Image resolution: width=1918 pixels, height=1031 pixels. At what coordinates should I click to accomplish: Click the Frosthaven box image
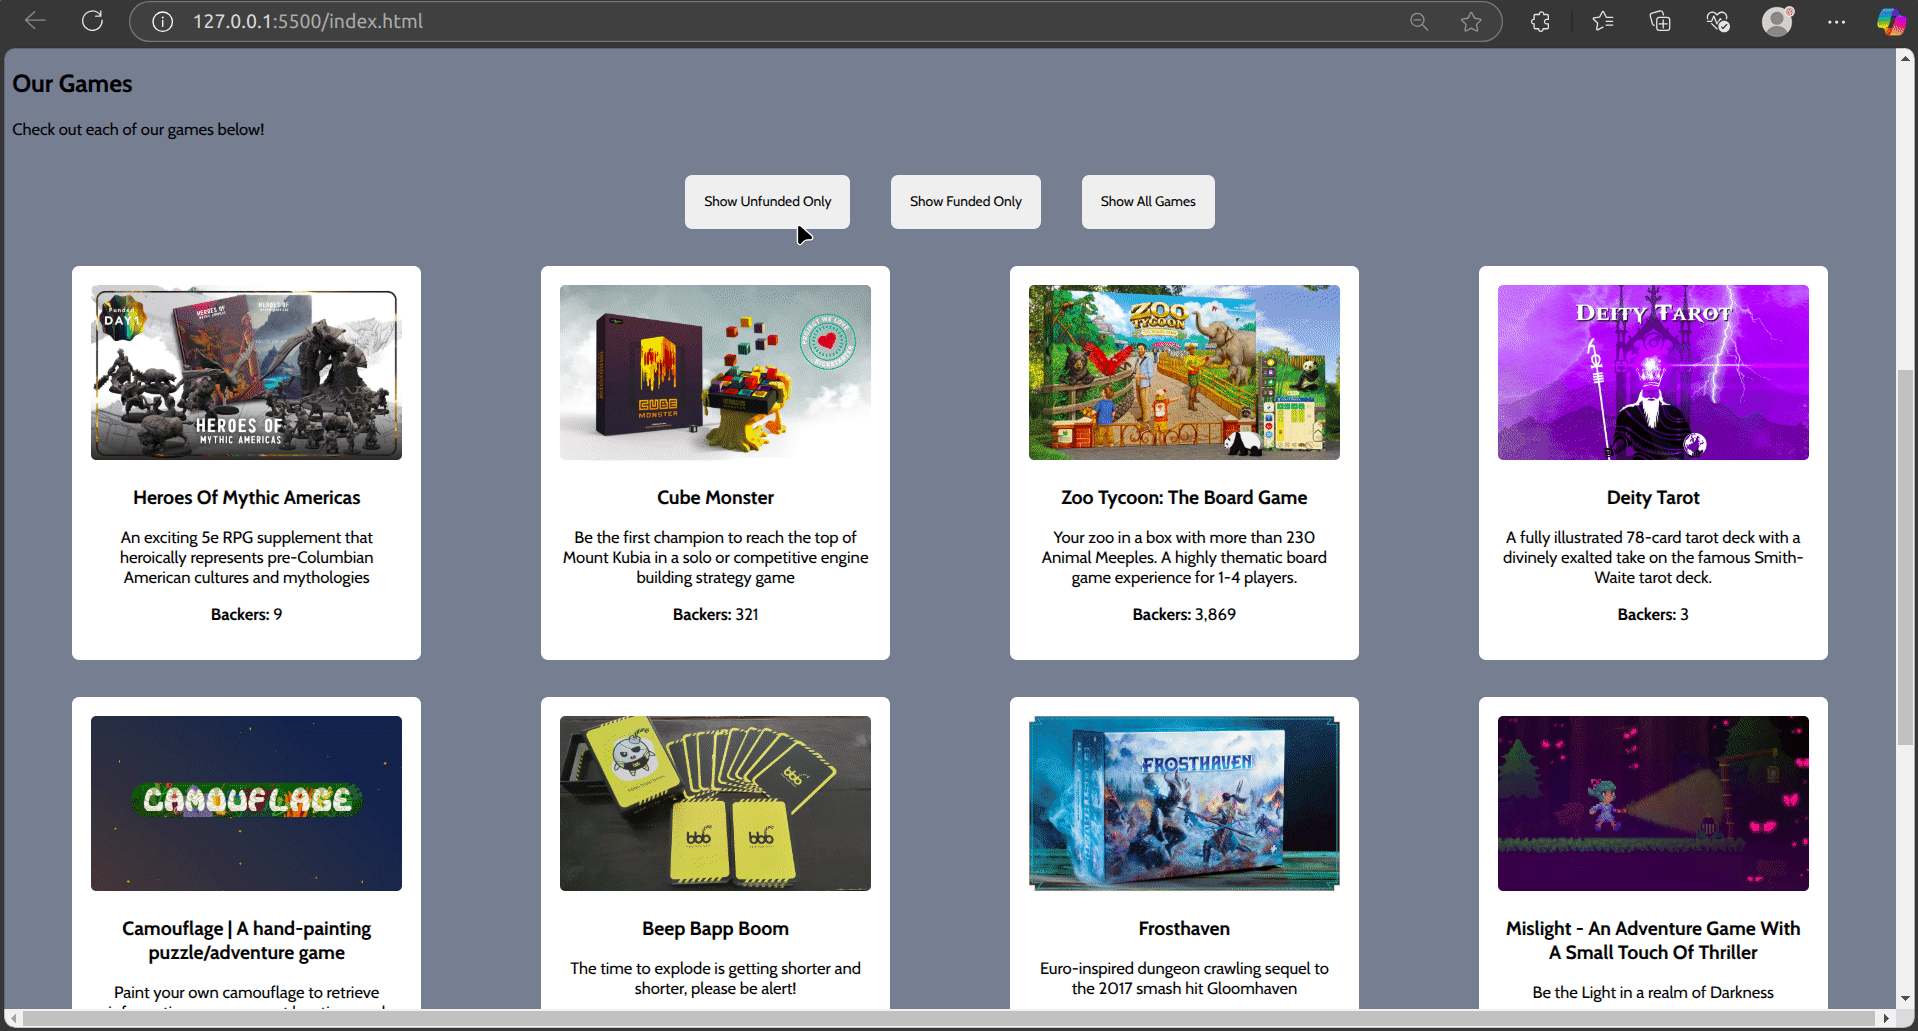click(x=1184, y=803)
